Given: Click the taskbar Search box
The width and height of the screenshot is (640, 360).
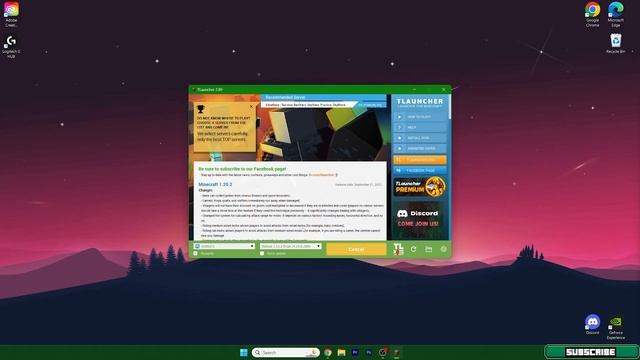Looking at the screenshot, I should click(285, 352).
